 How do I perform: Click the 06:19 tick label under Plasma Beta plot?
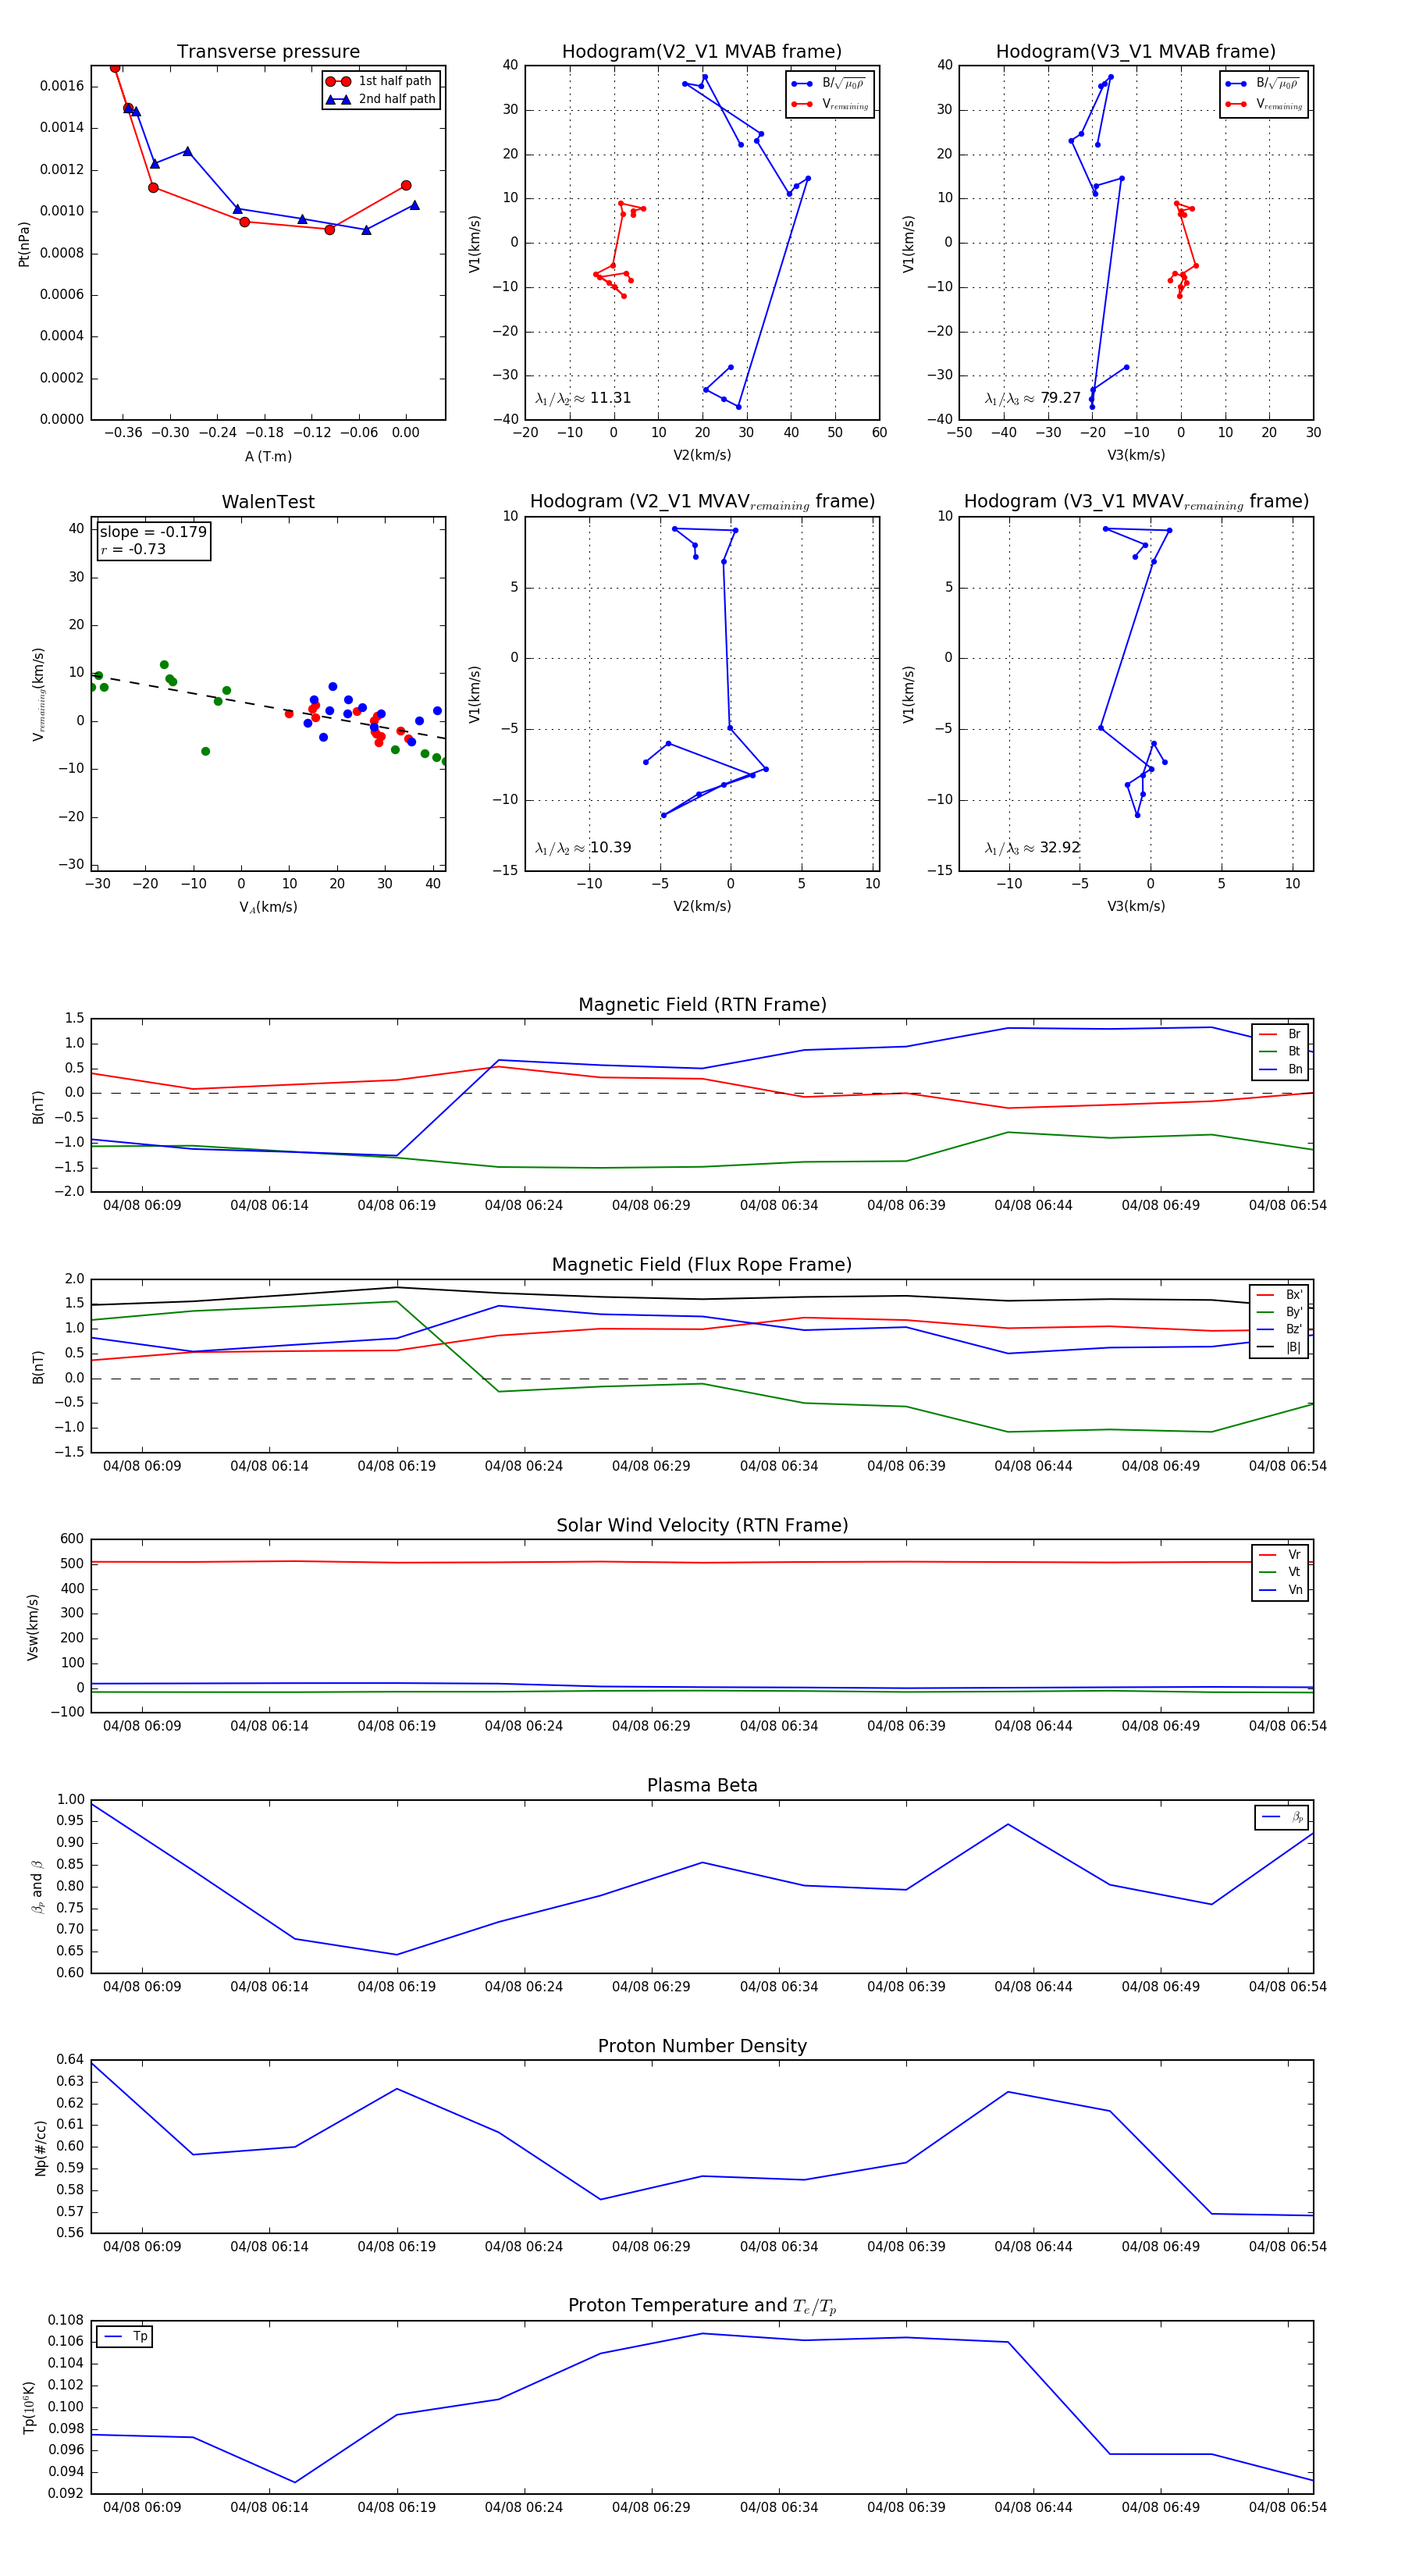click(397, 1986)
